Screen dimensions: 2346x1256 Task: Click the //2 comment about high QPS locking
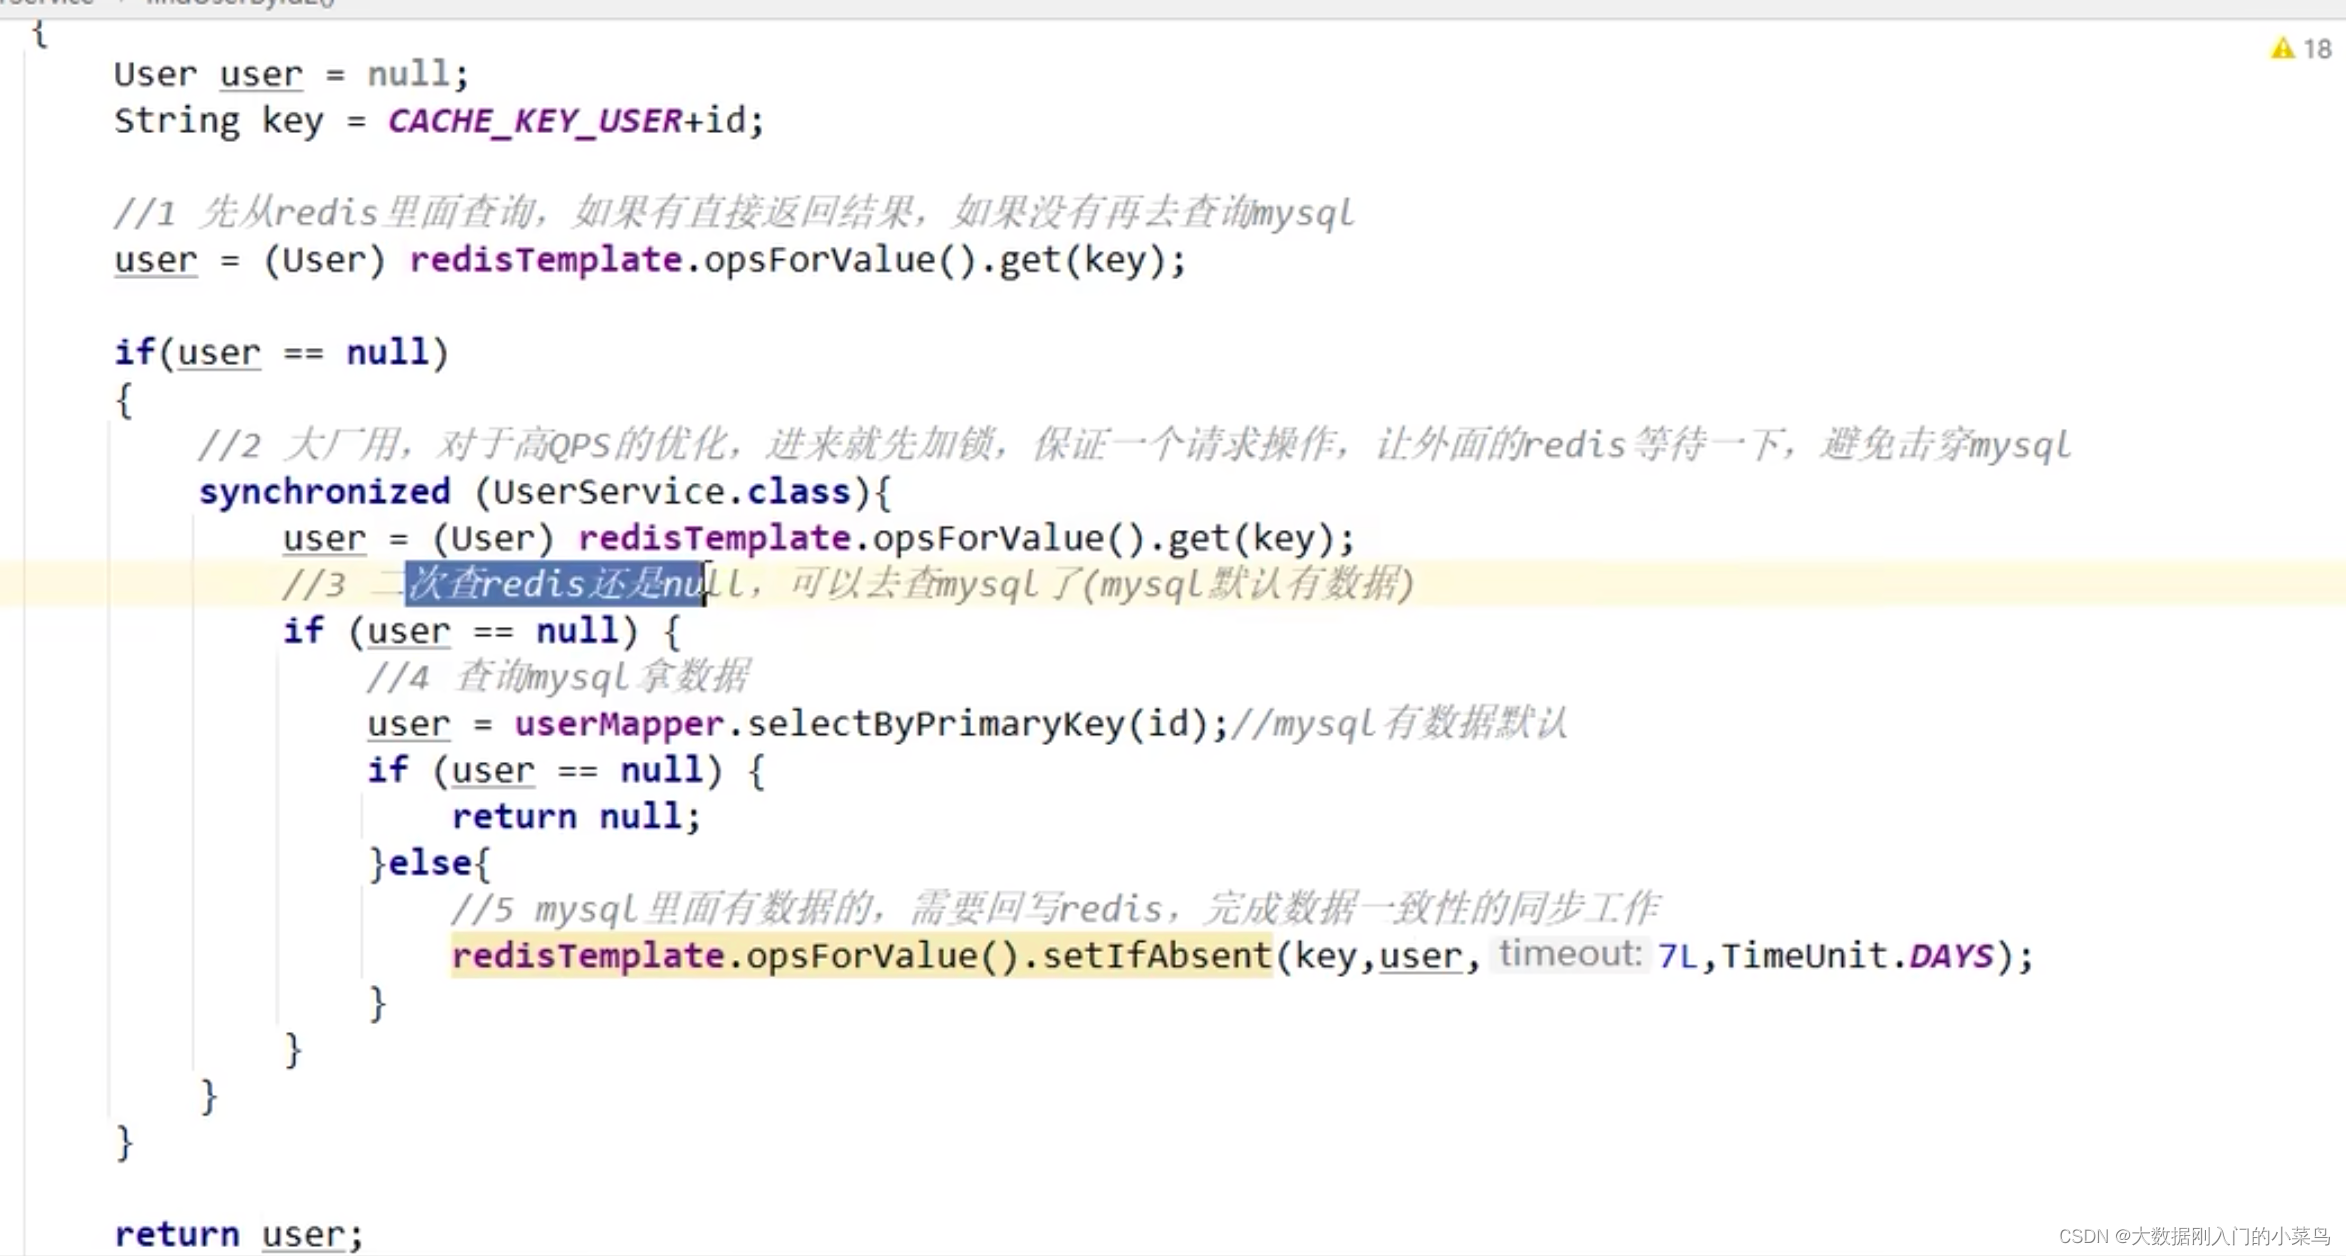point(1134,445)
